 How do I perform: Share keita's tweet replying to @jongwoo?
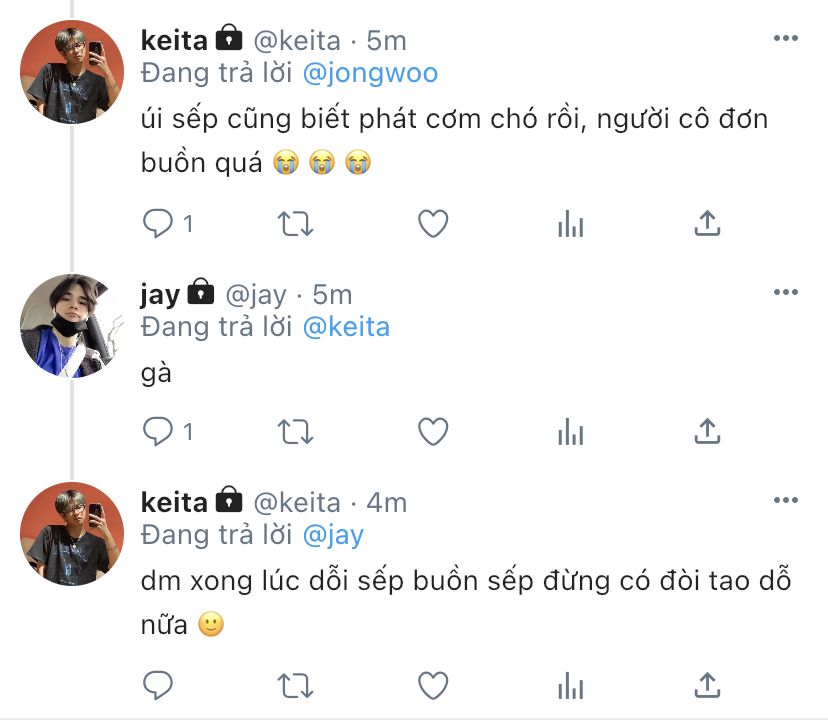coord(707,223)
